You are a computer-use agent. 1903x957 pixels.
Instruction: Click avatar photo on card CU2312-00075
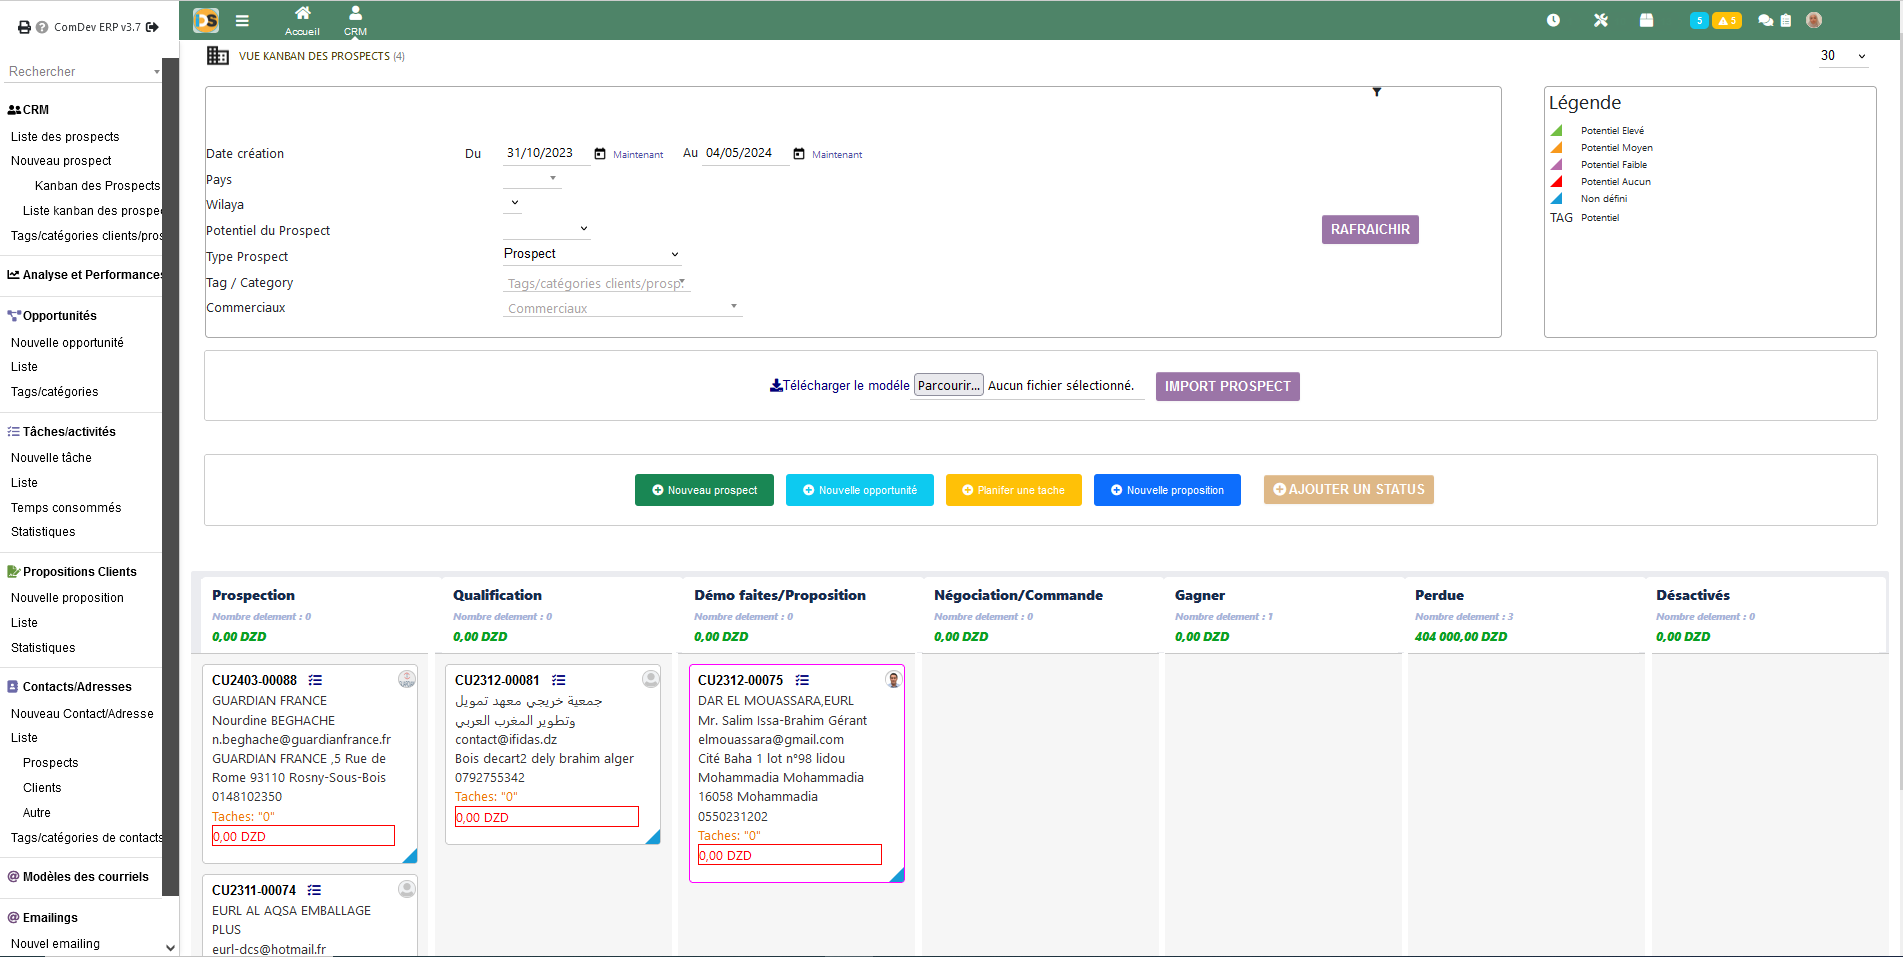pos(894,679)
